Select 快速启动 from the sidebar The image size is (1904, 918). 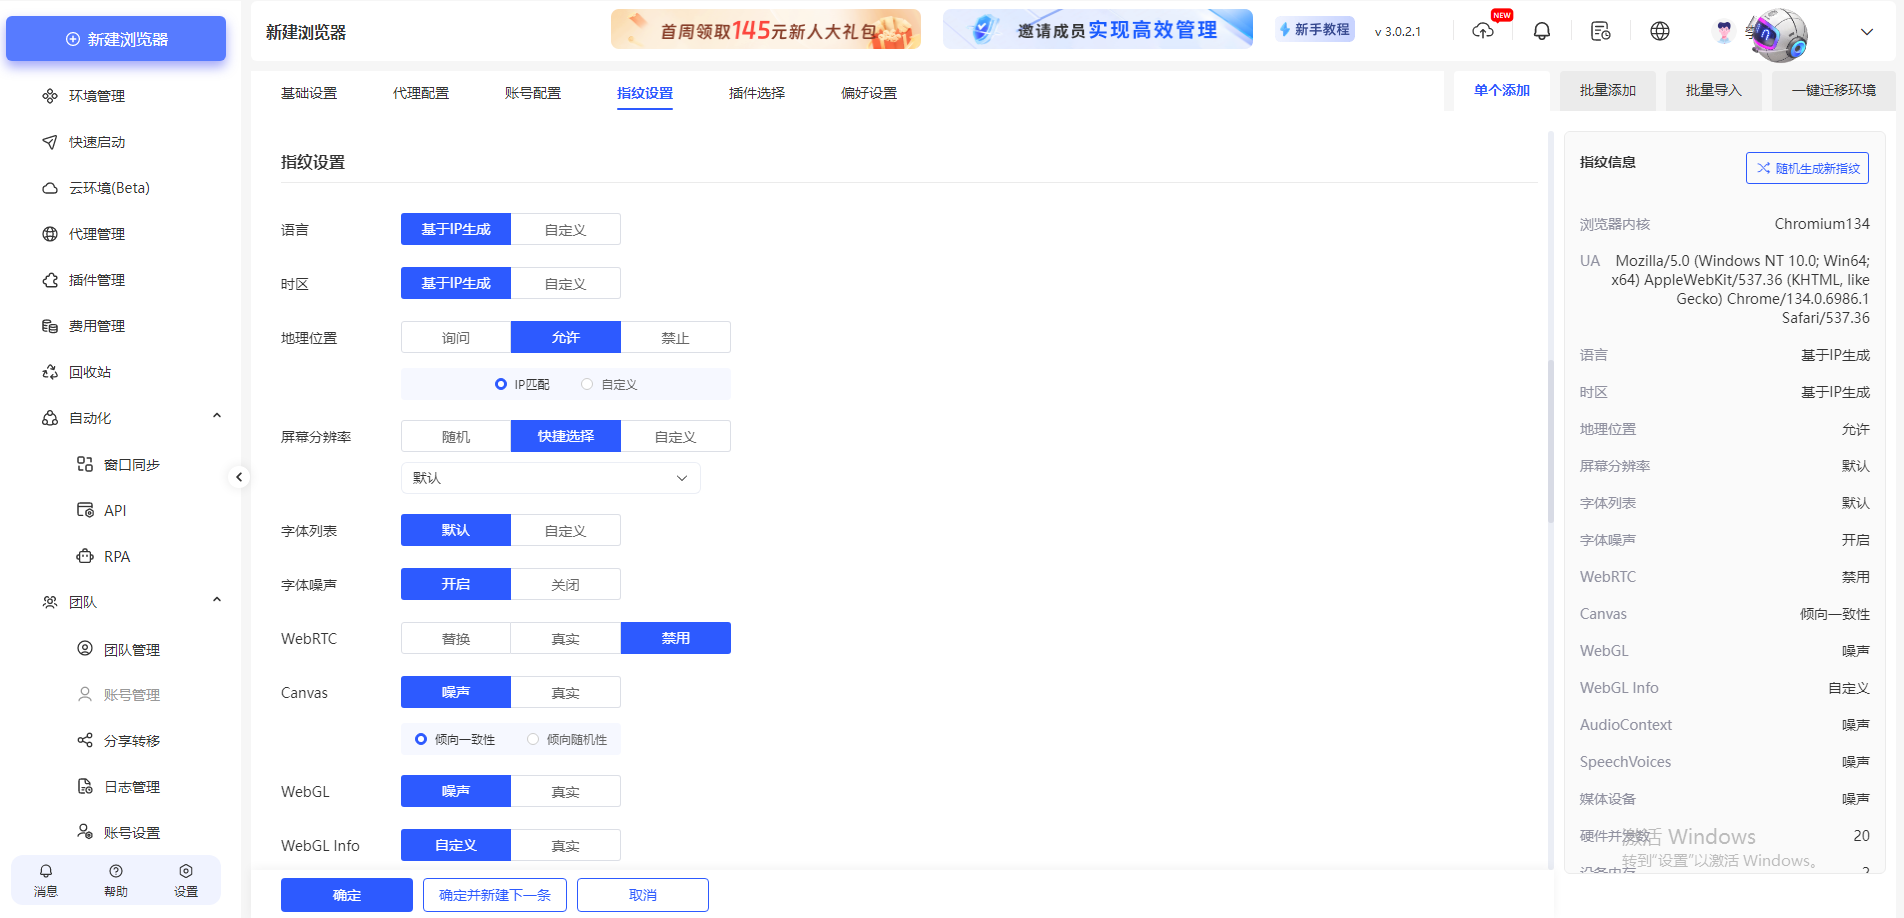(x=96, y=141)
